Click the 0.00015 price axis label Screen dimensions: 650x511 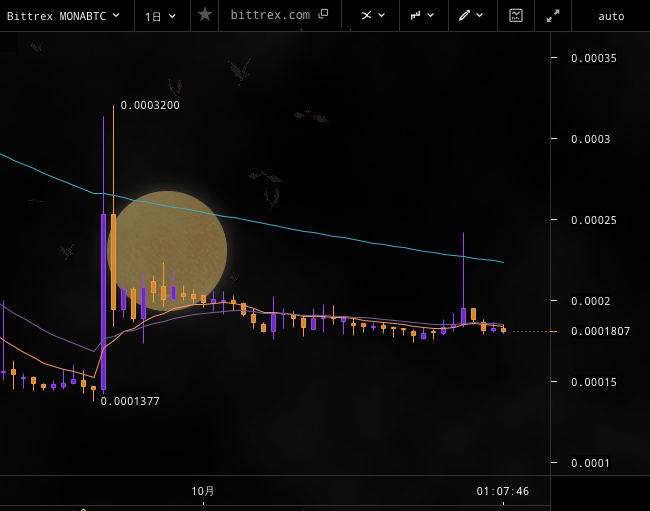[594, 382]
